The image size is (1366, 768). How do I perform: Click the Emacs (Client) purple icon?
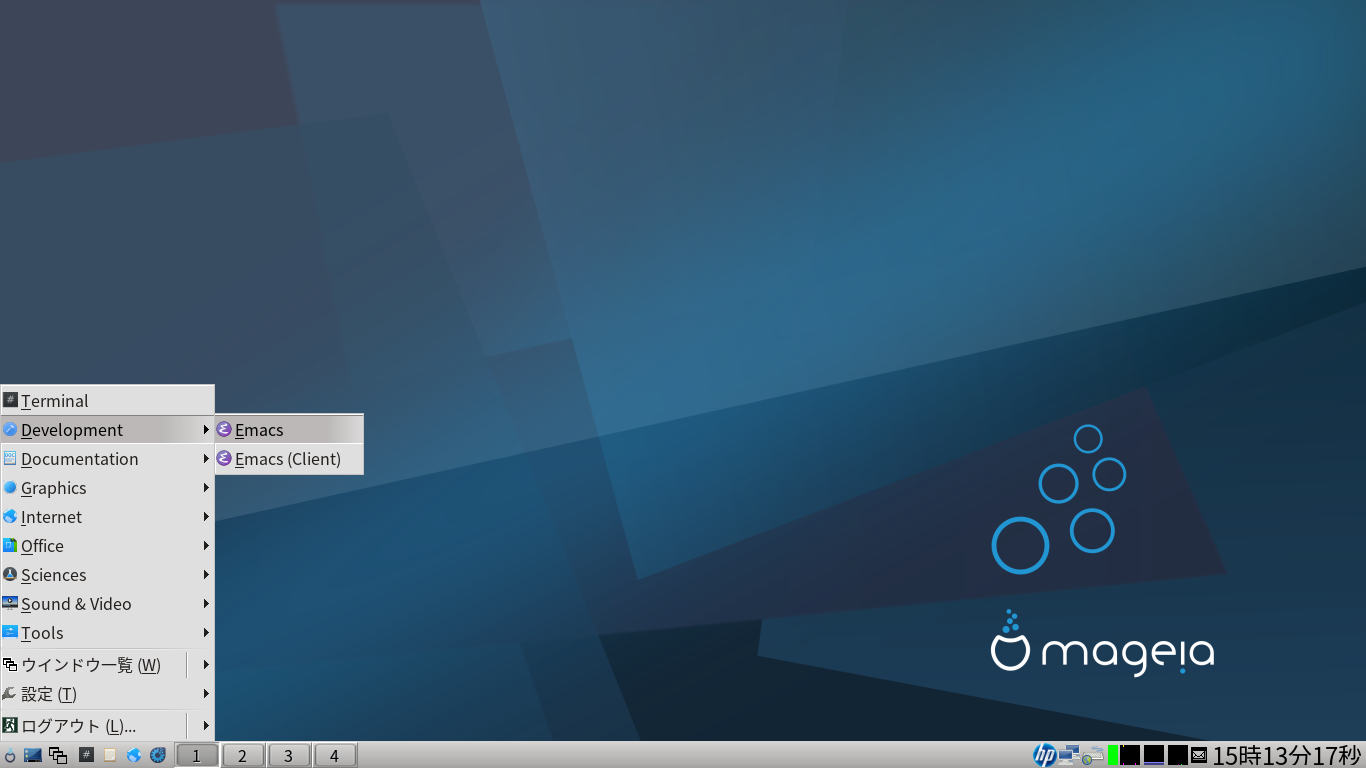pyautogui.click(x=224, y=458)
